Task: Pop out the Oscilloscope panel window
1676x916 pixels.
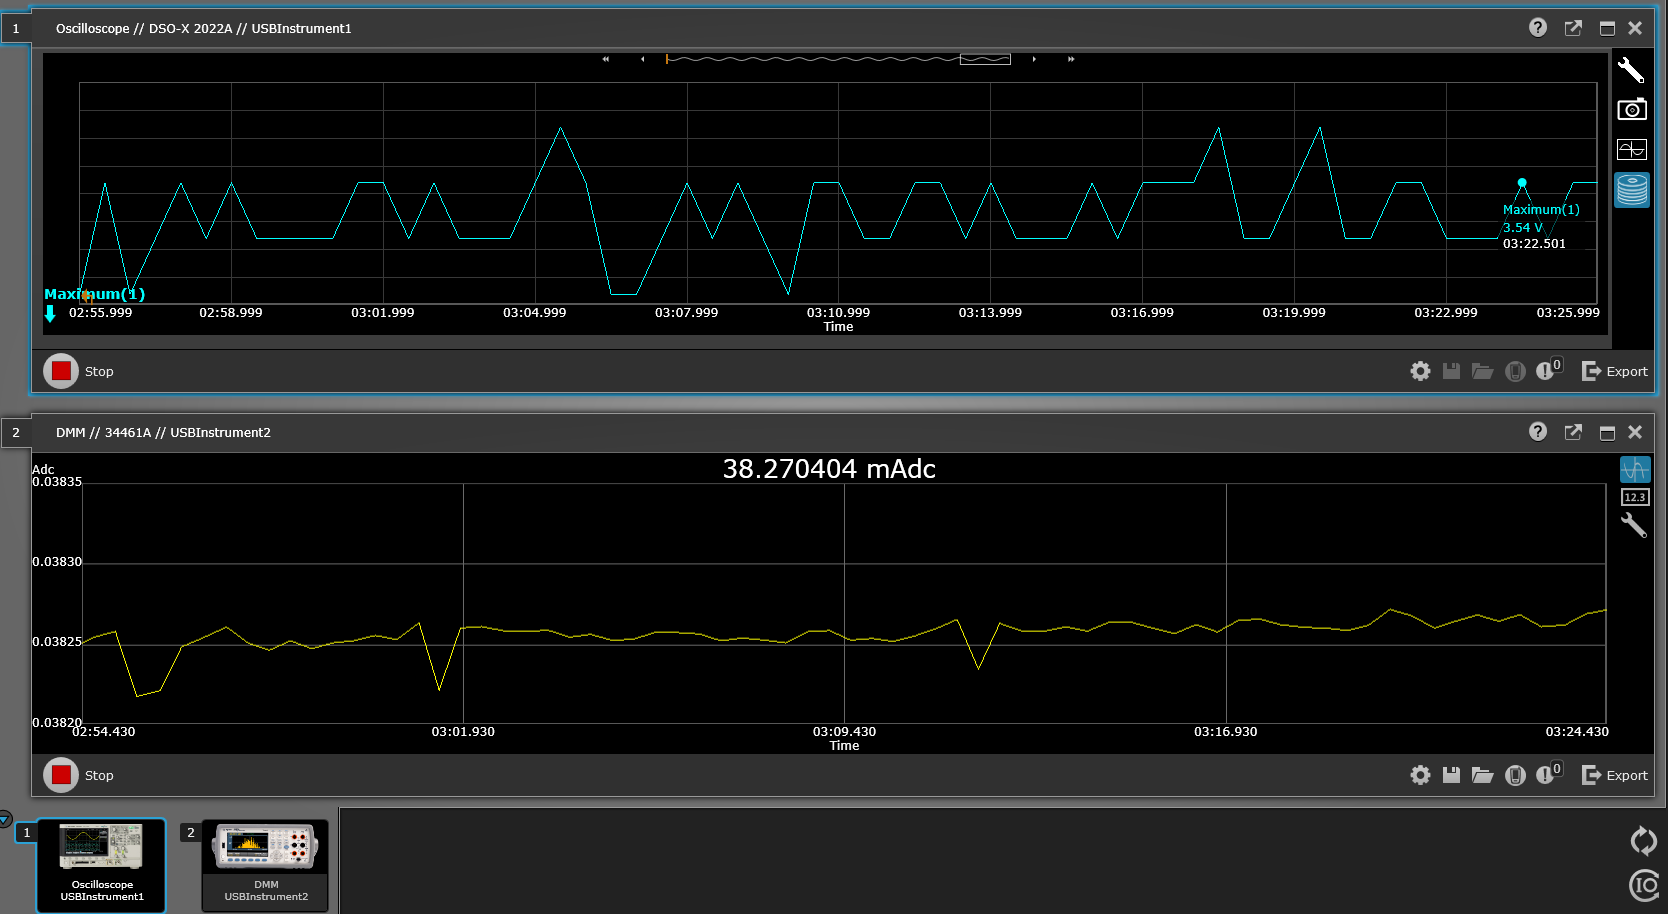Action: (x=1573, y=28)
